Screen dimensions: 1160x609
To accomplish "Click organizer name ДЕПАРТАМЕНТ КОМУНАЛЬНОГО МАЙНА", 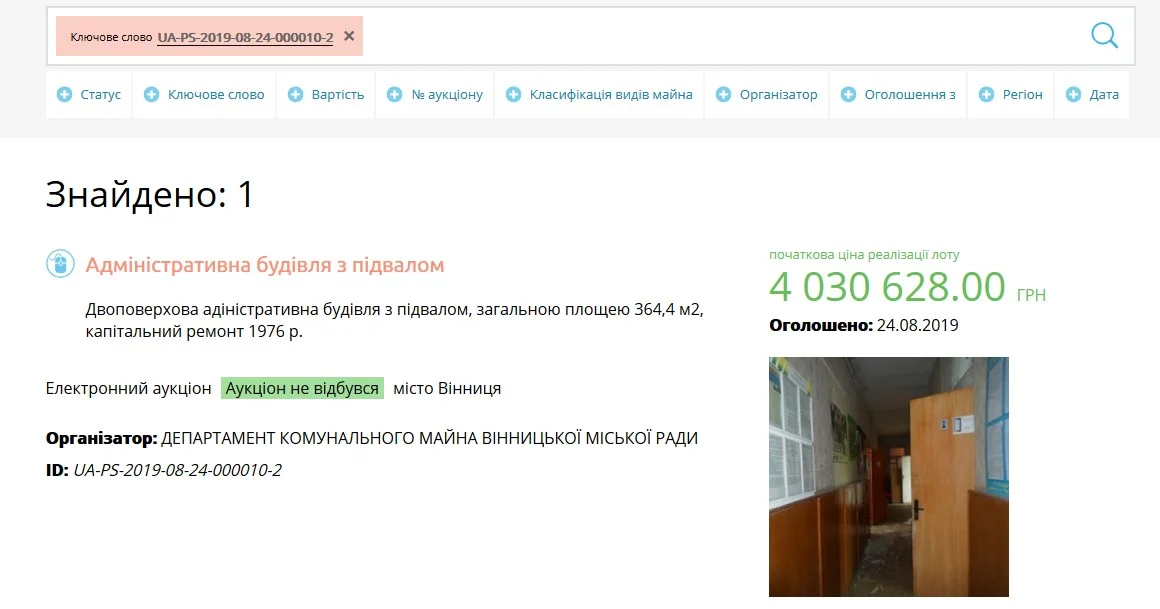I will coord(430,438).
